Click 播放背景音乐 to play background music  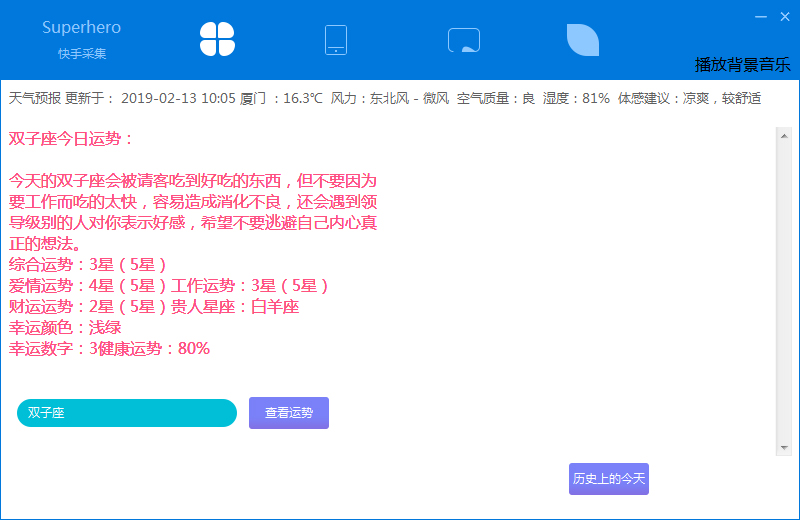click(x=742, y=65)
